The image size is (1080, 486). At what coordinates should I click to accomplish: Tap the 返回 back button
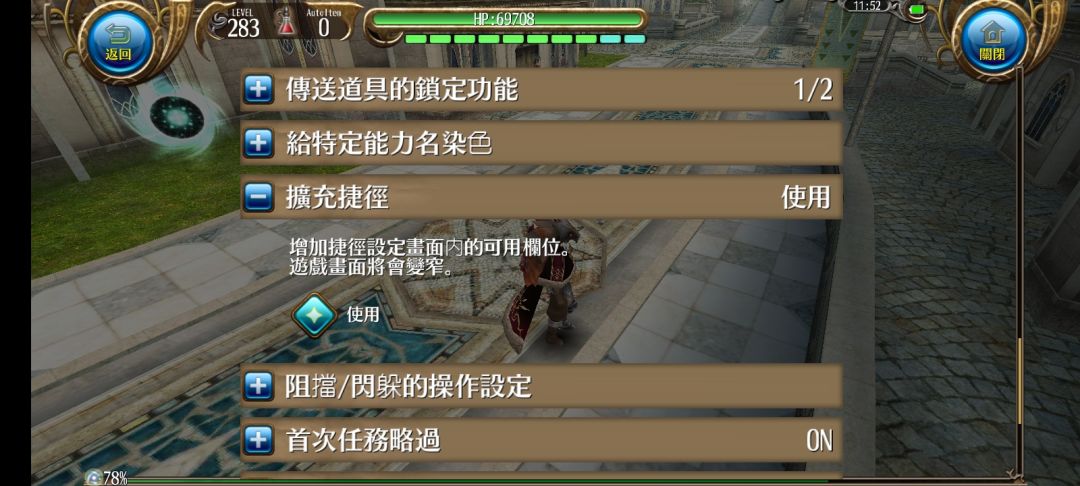coord(118,43)
